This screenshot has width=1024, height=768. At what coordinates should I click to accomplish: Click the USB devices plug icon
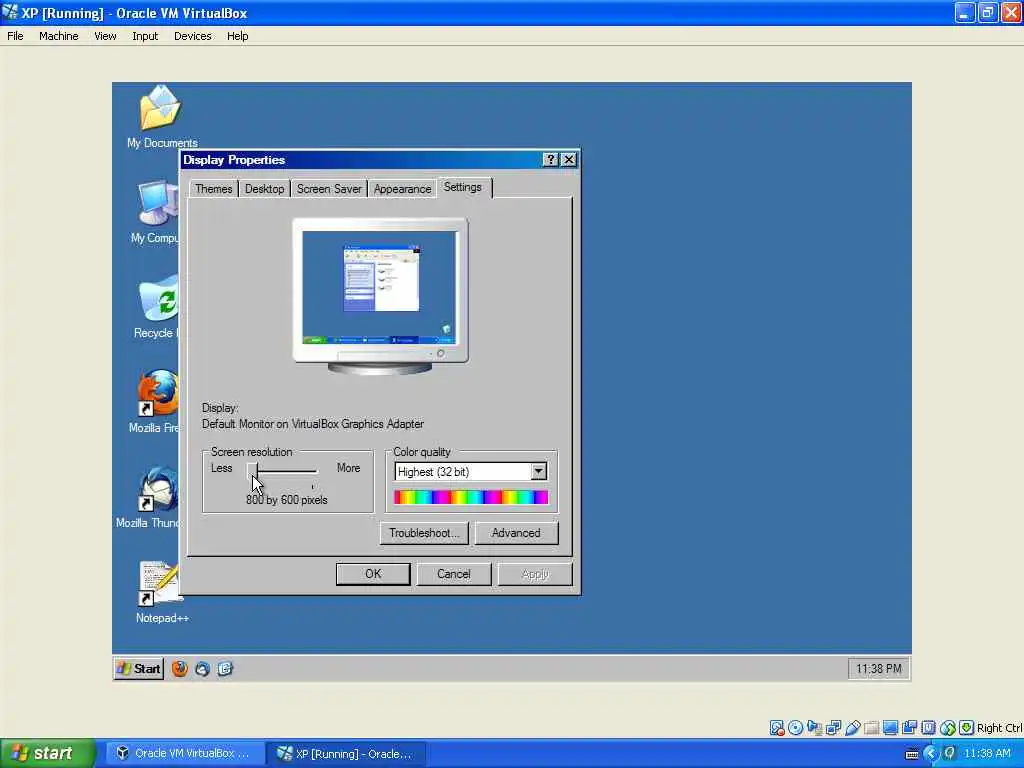point(852,728)
